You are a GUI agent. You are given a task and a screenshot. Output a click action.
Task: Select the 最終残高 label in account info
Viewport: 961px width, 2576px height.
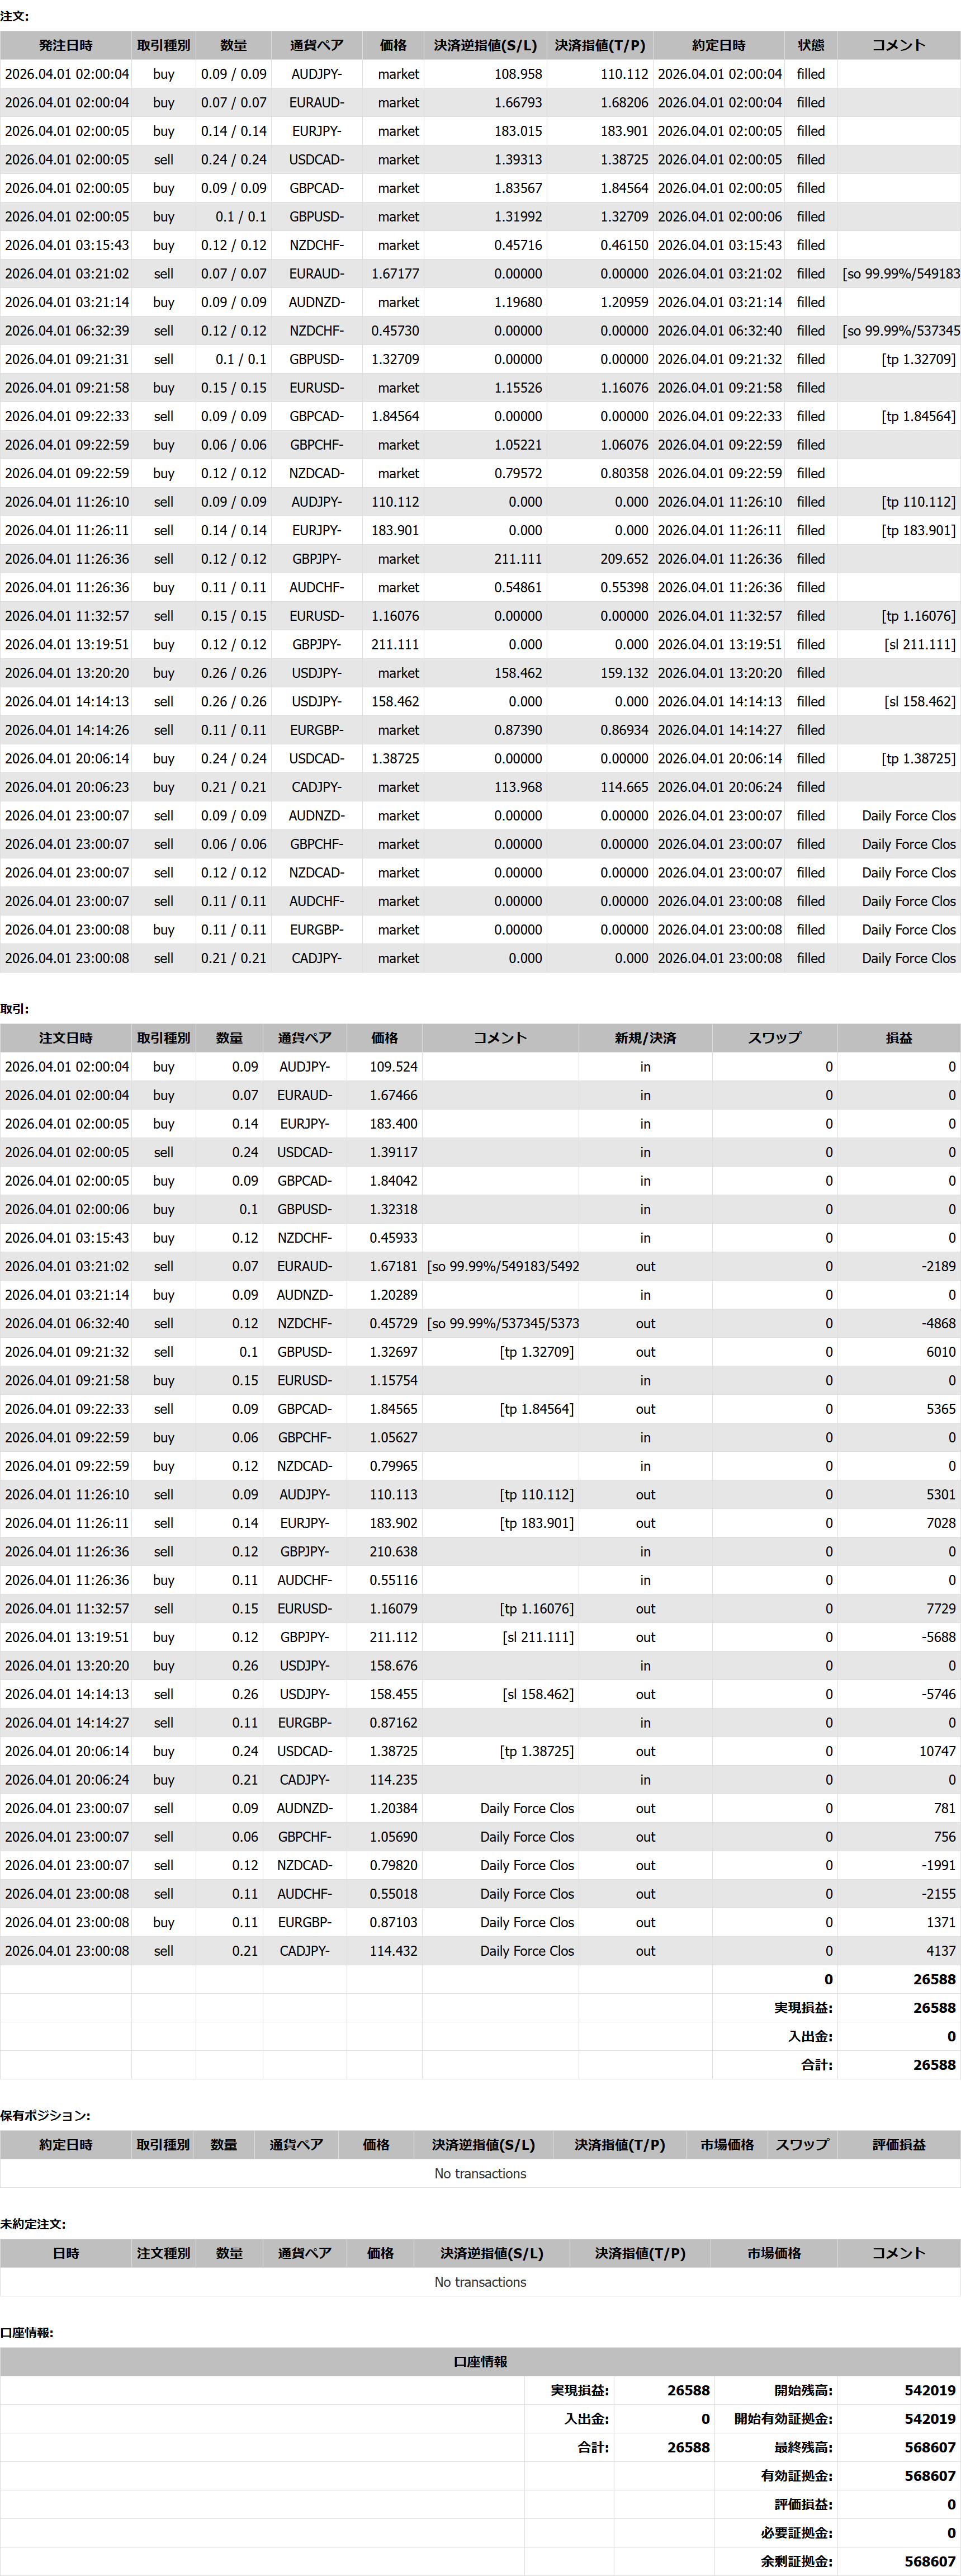pyautogui.click(x=803, y=2447)
